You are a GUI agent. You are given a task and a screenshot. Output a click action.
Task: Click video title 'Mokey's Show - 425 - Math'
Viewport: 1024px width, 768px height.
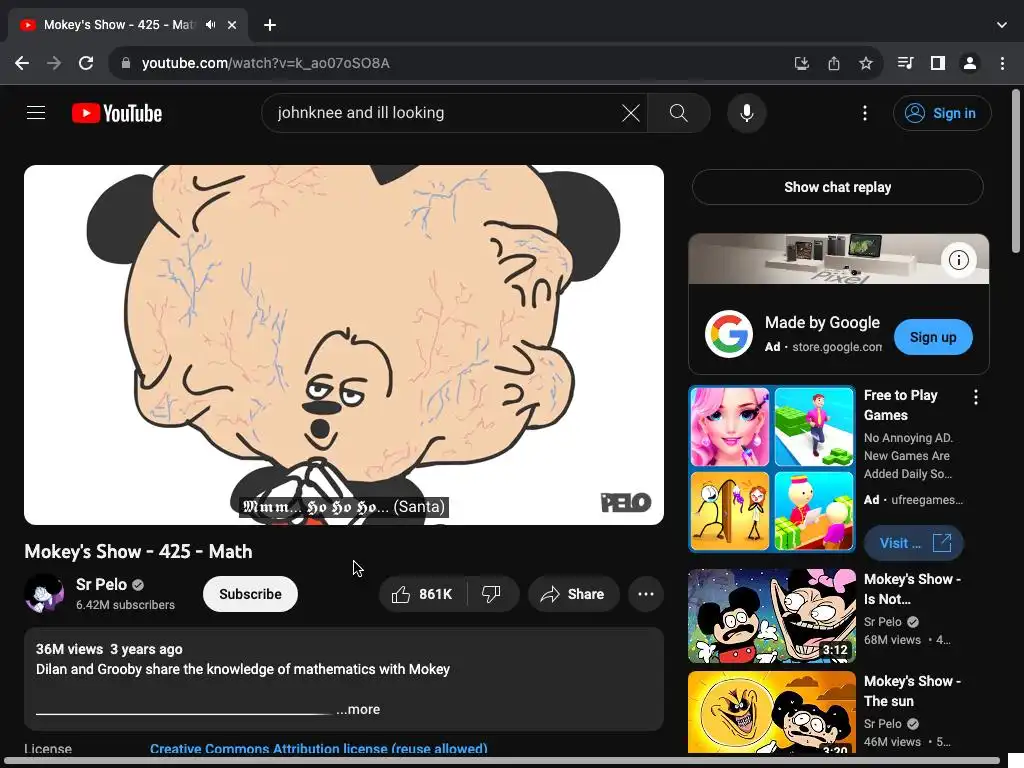pyautogui.click(x=138, y=552)
